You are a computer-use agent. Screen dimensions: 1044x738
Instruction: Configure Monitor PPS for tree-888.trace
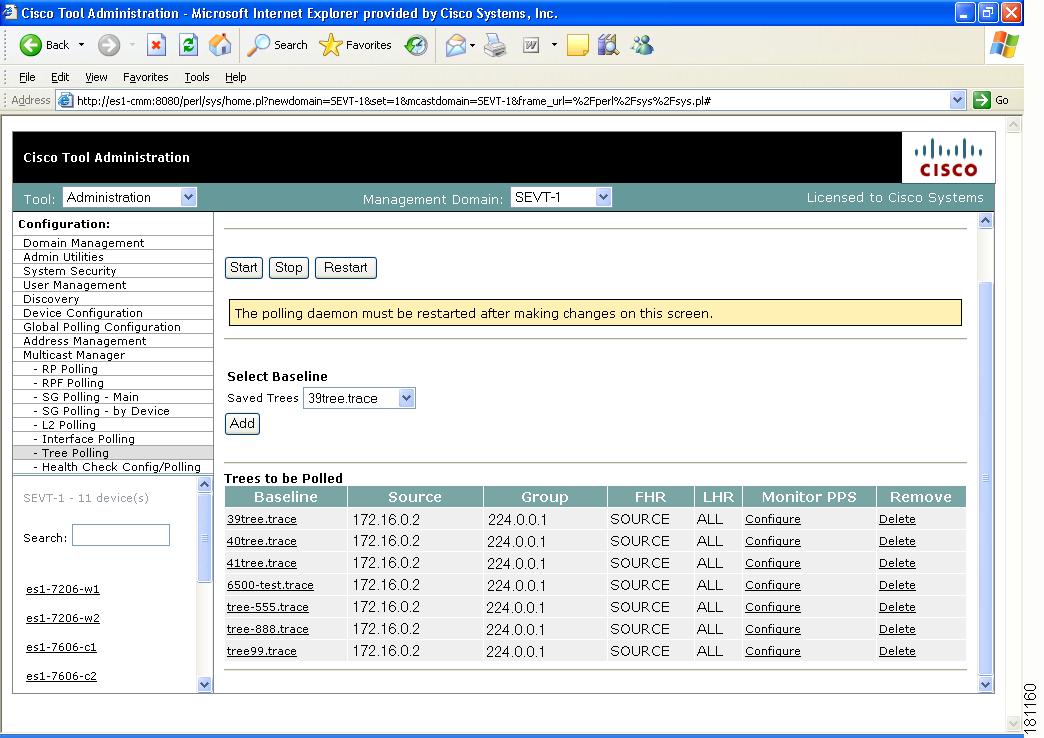772,629
